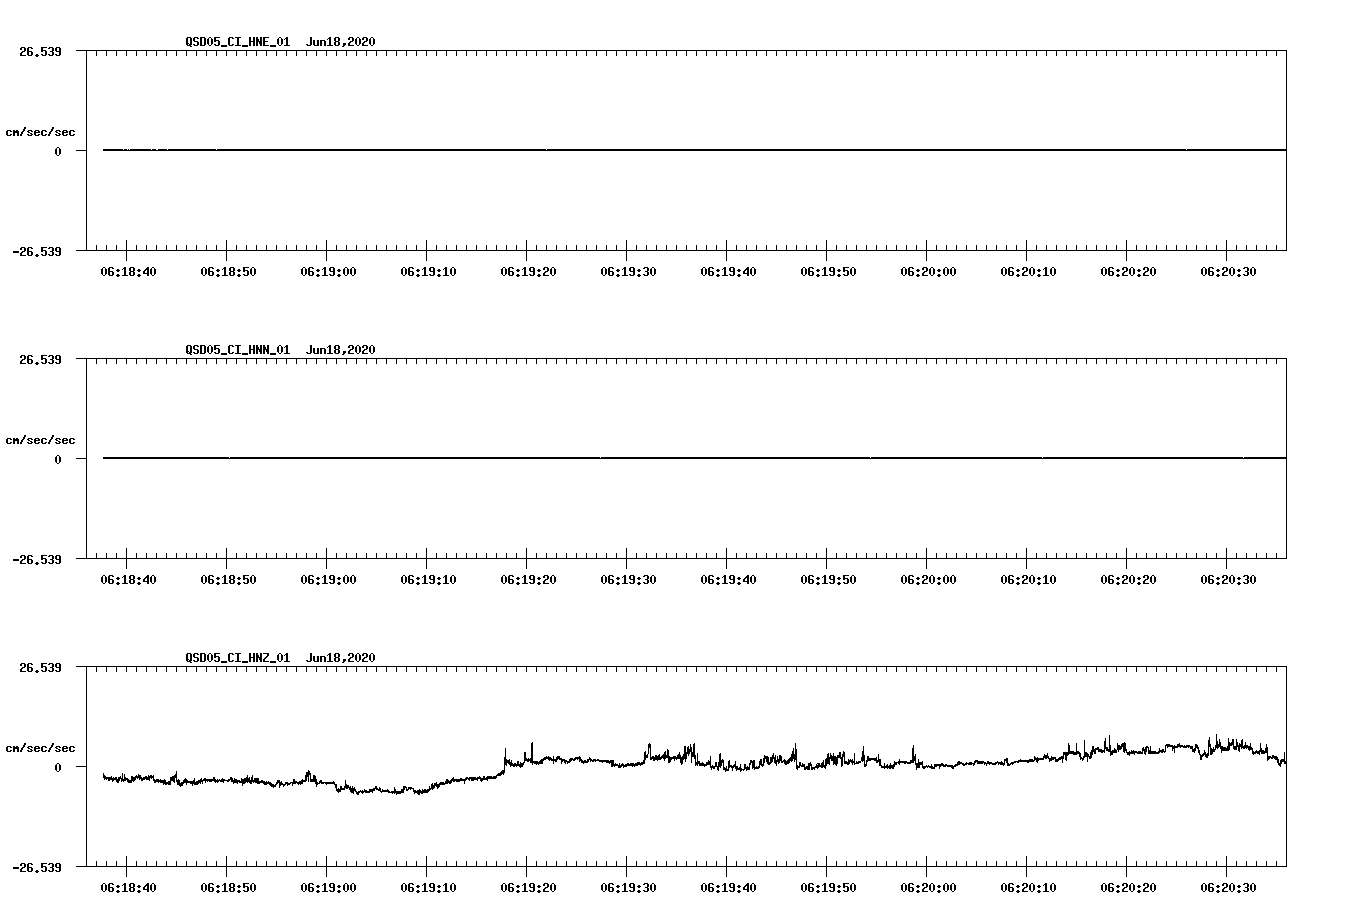This screenshot has width=1358, height=924.
Task: Click the 0 axis value on HNE plot
Action: (58, 151)
